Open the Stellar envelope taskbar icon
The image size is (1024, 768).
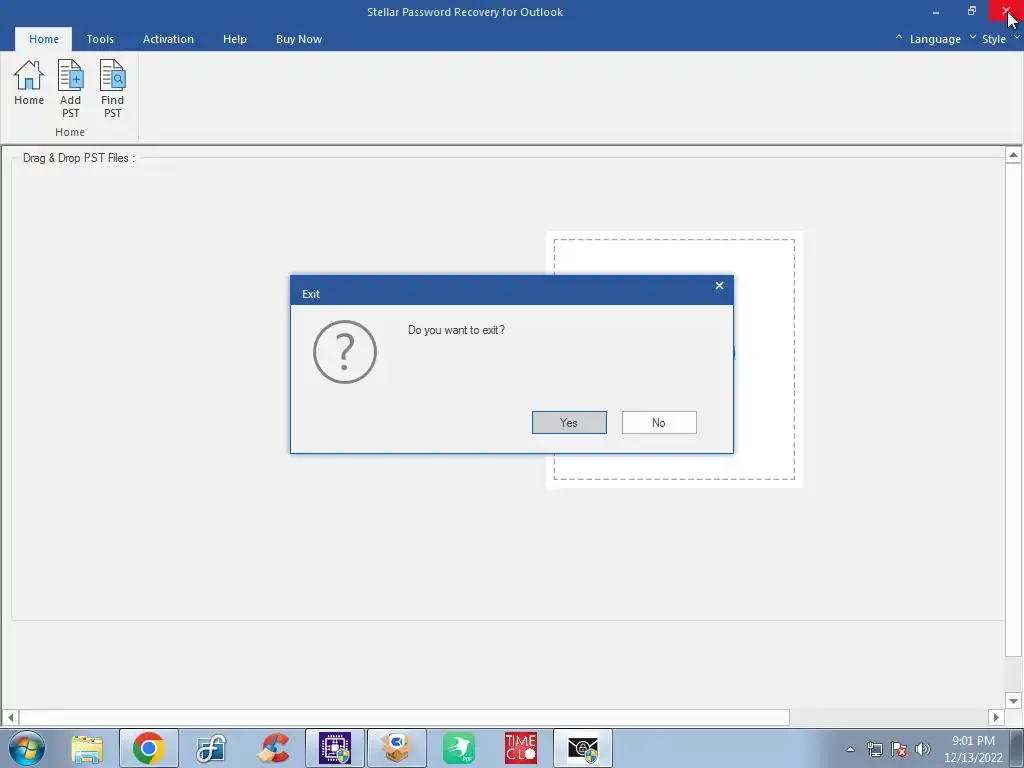pyautogui.click(x=583, y=748)
